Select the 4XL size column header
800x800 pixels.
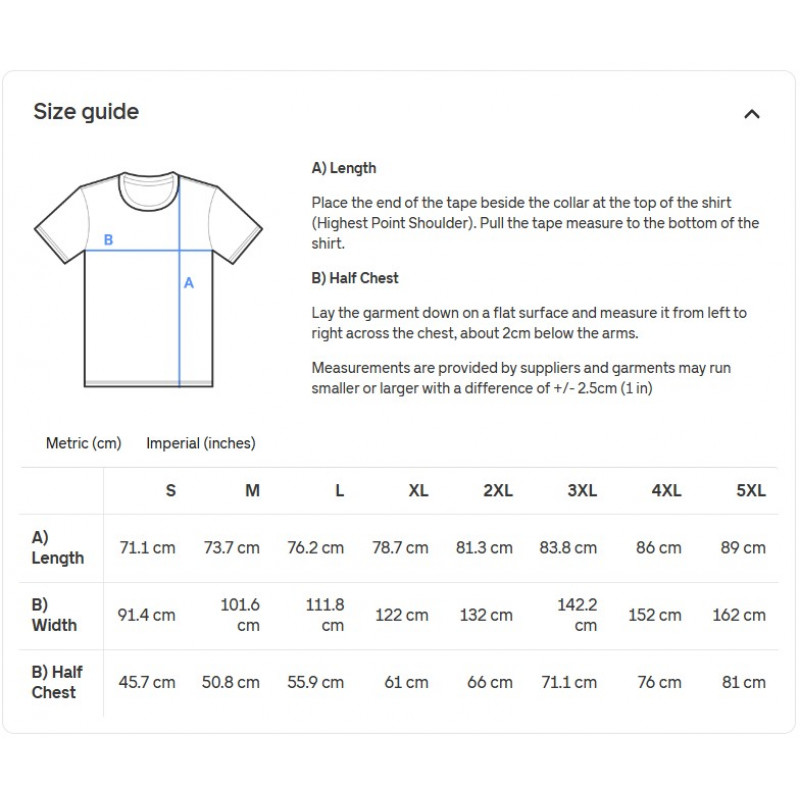(x=666, y=491)
